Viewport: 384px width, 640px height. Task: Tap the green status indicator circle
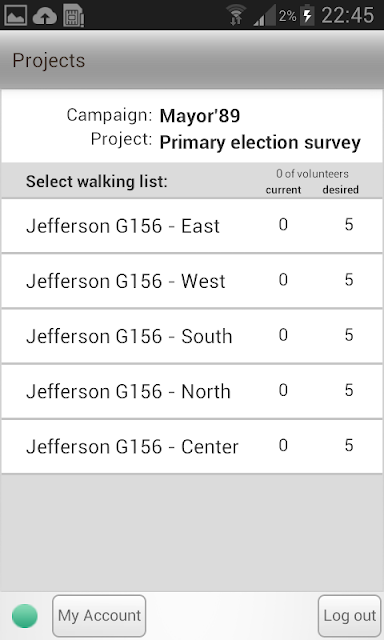(25, 616)
